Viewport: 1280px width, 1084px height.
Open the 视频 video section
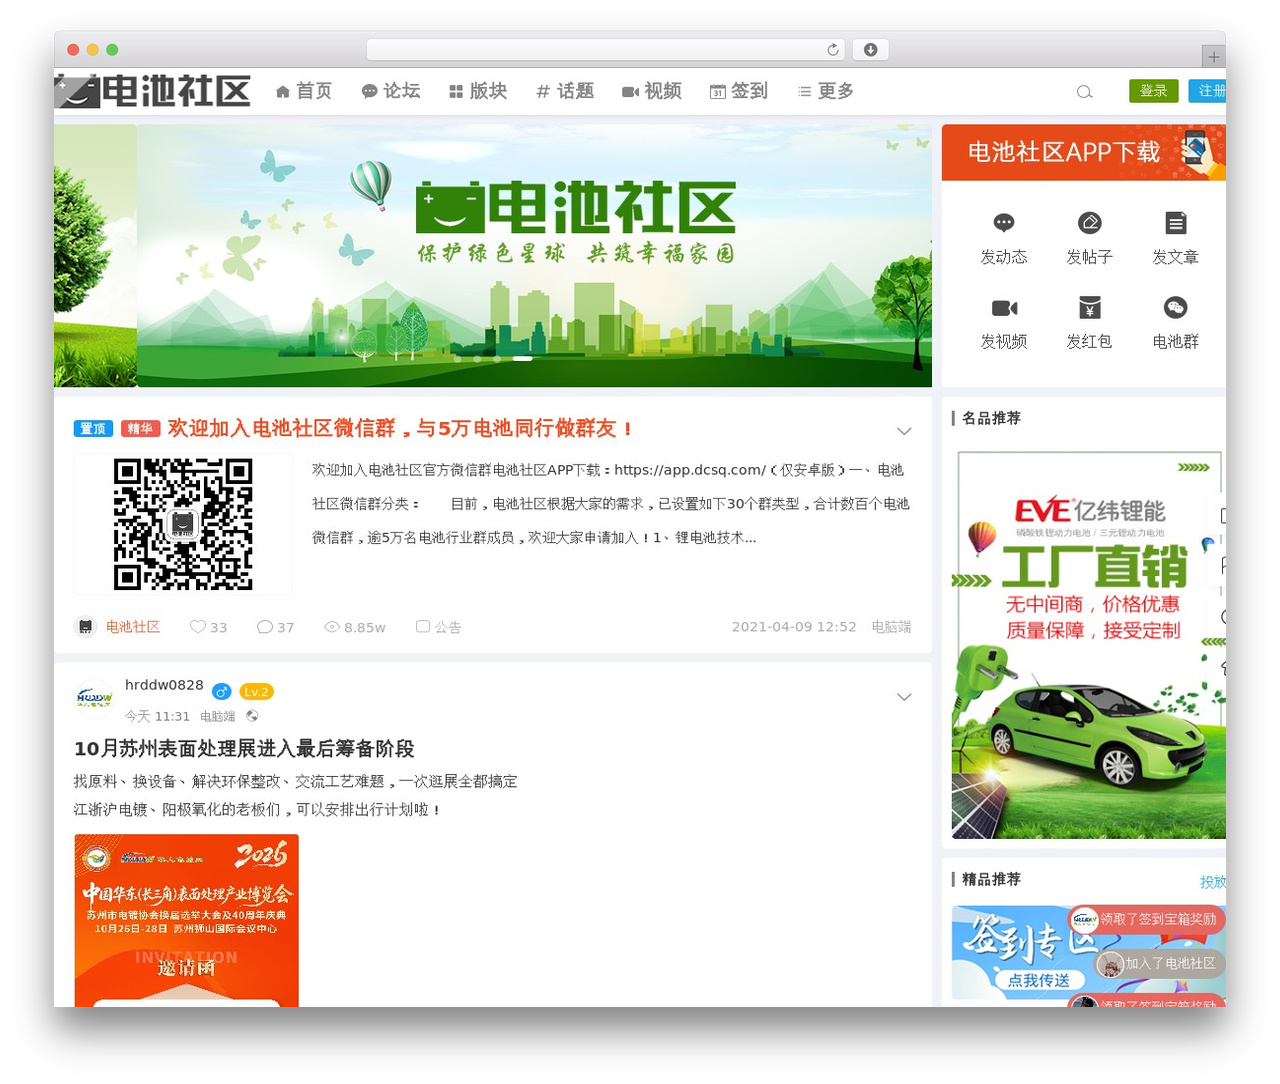tap(652, 91)
